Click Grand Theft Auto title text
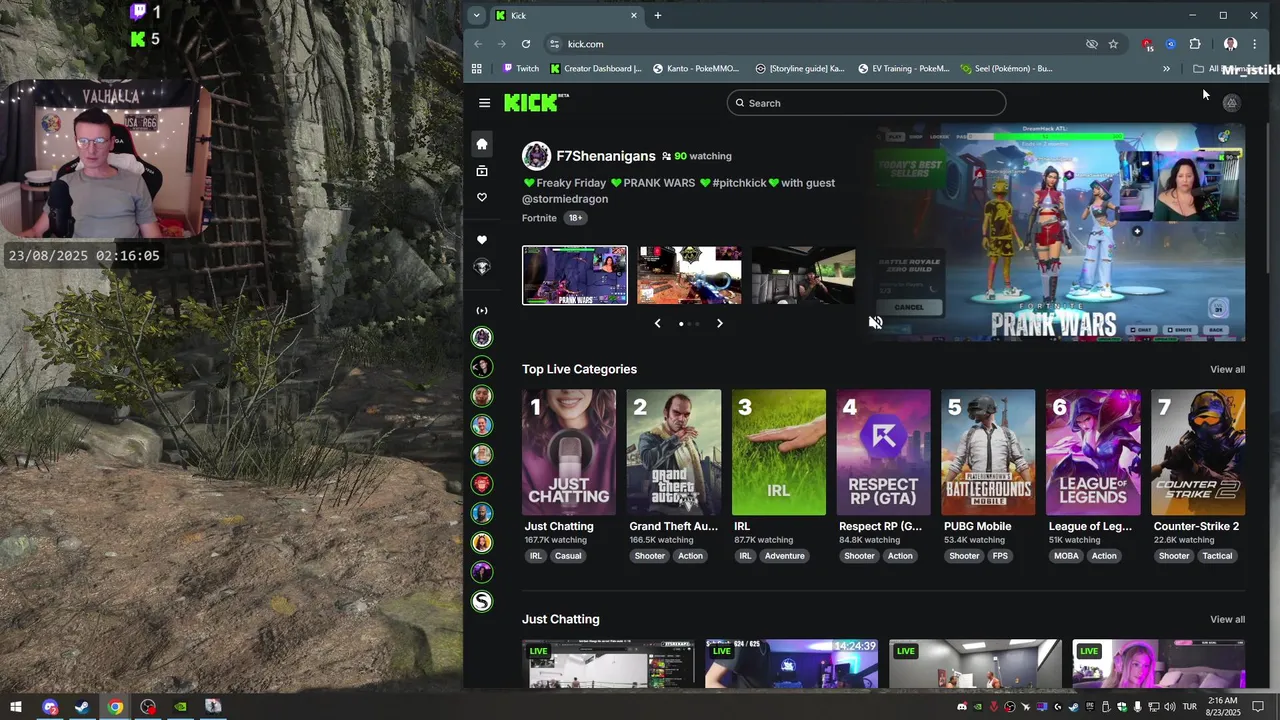Screen dimensions: 1280x720 673,526
